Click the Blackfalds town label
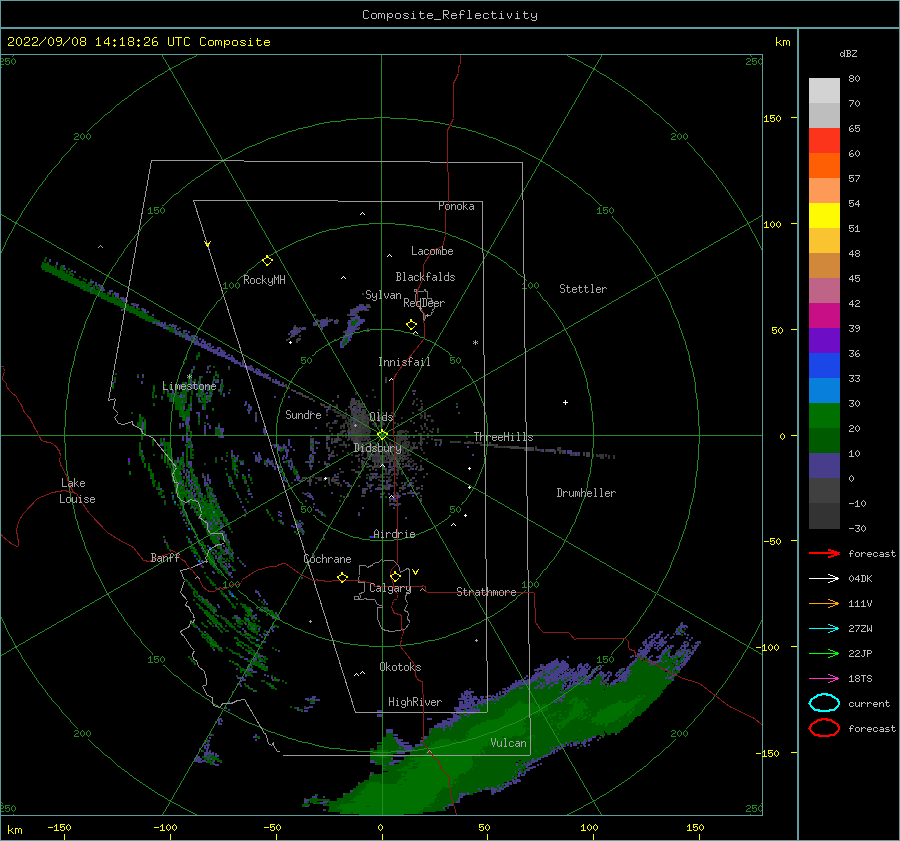Viewport: 900px width, 841px height. click(425, 277)
